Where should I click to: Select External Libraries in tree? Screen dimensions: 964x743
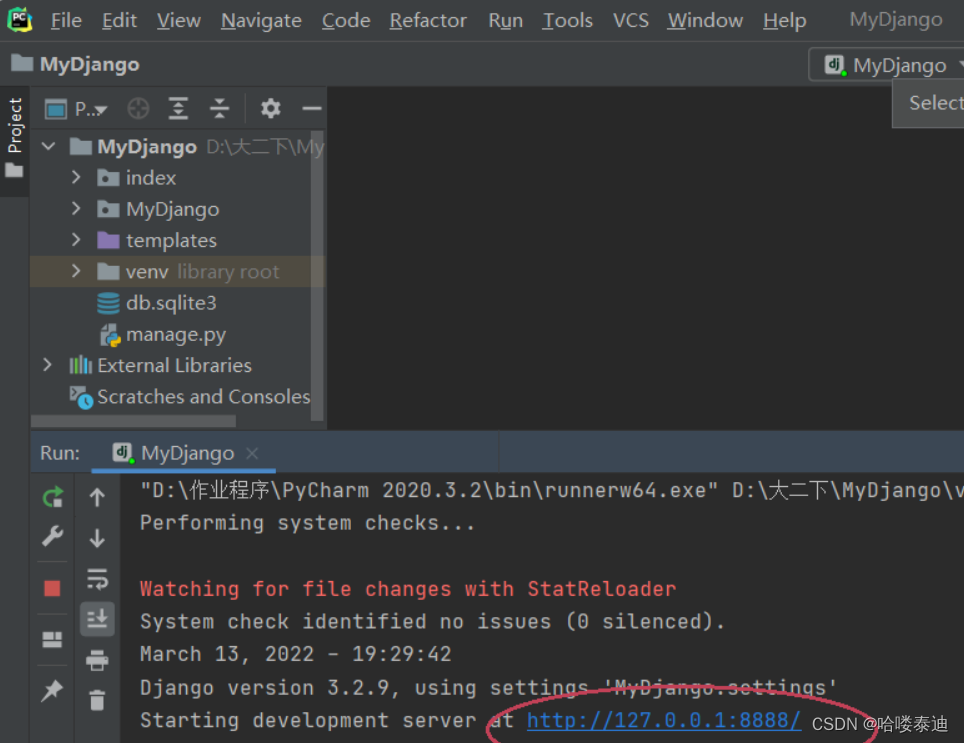click(174, 366)
